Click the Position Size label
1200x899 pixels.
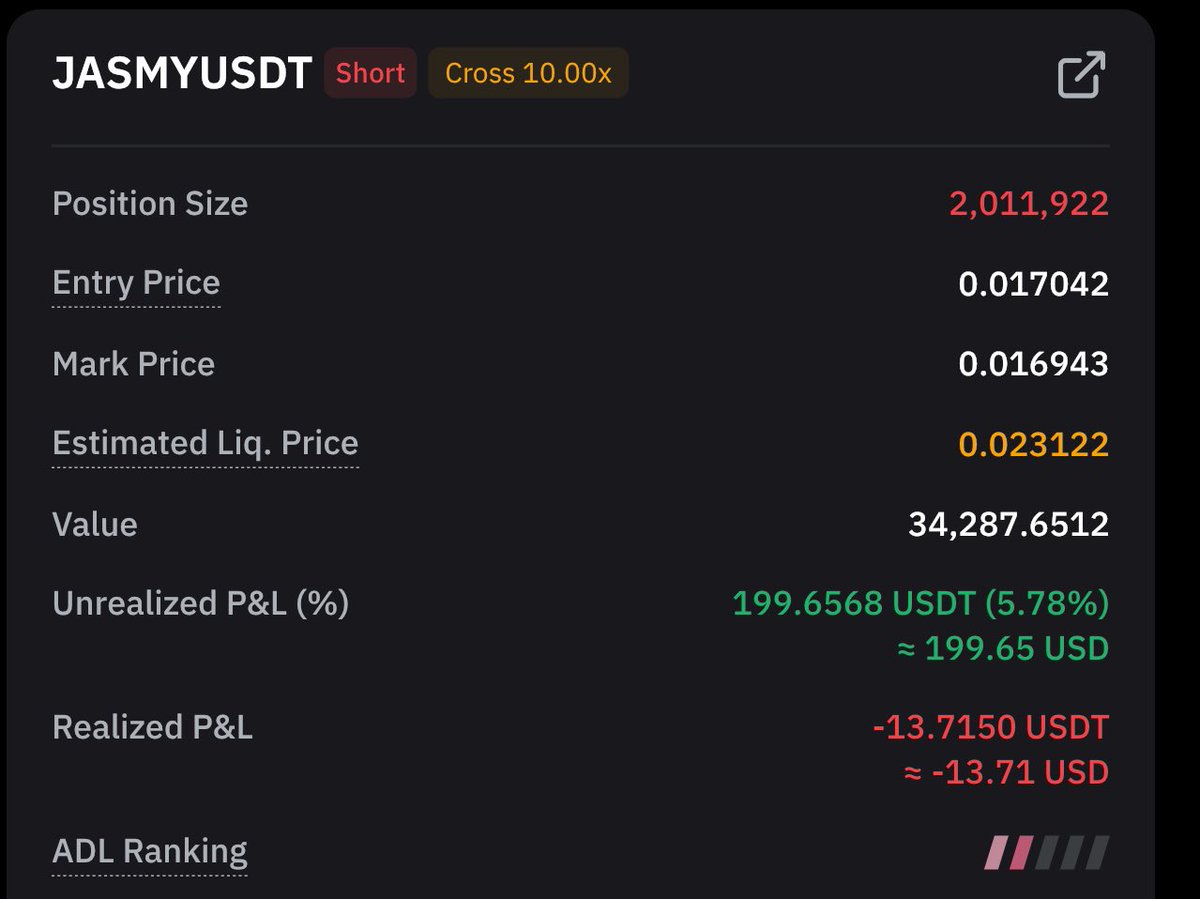coord(150,204)
